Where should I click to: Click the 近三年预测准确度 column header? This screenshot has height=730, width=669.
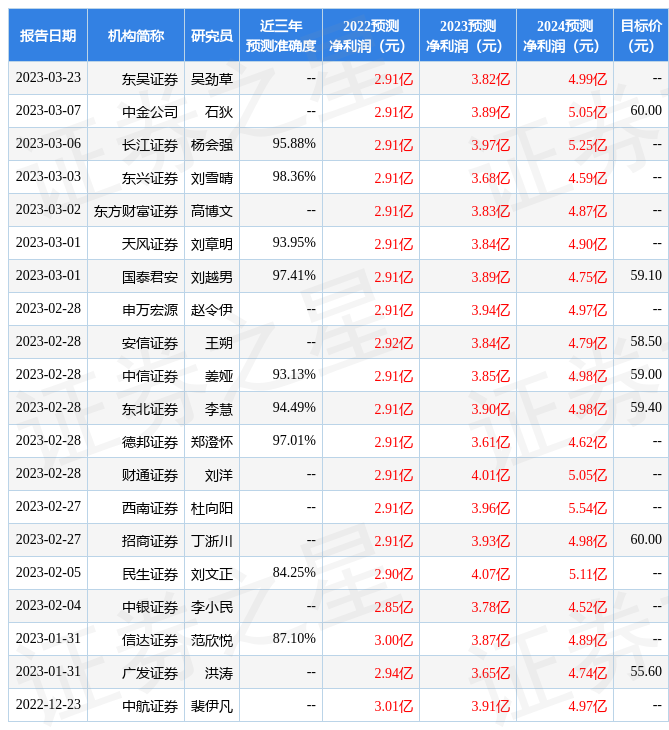tap(281, 35)
